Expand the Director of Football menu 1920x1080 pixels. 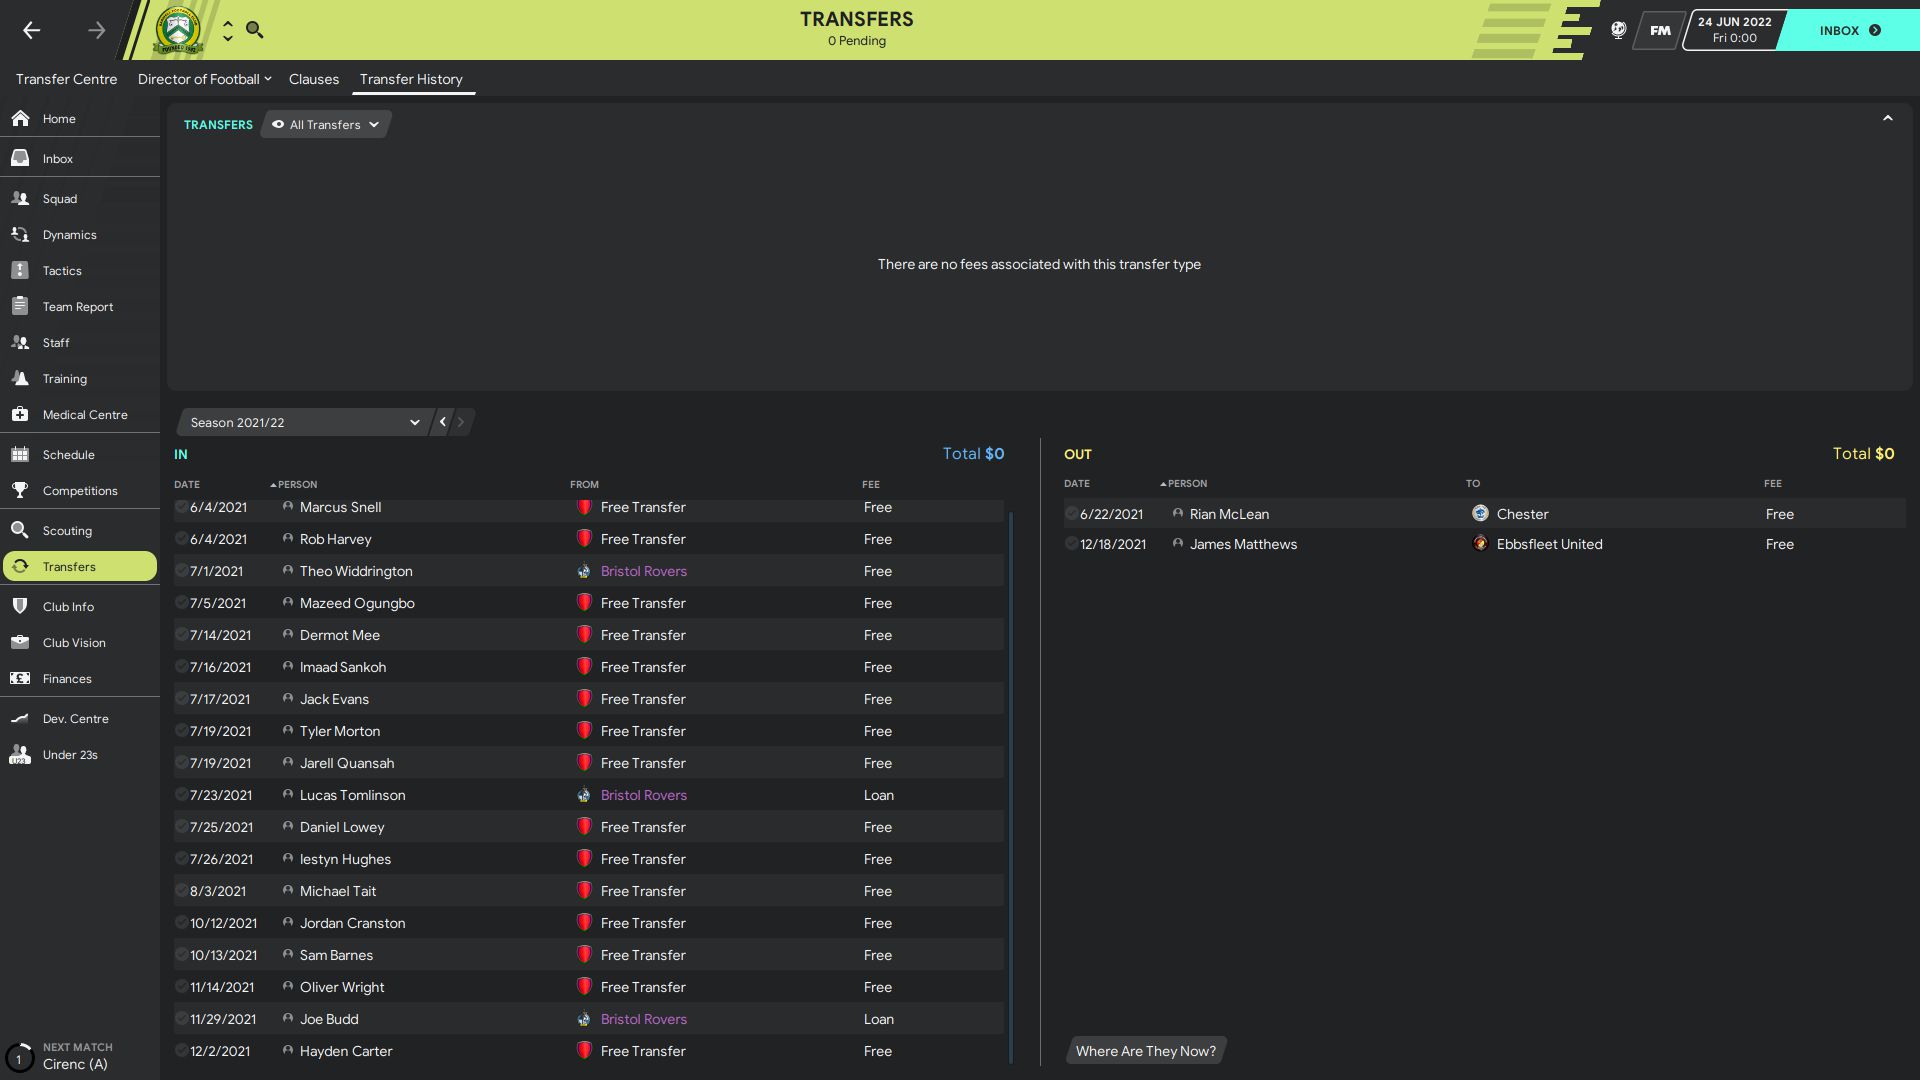(204, 79)
